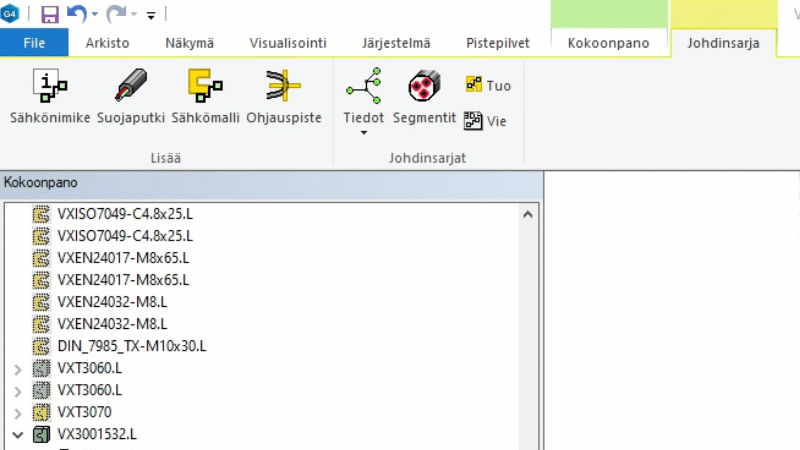The image size is (800, 450).
Task: Open the redo history dropdown arrow
Action: pos(134,14)
